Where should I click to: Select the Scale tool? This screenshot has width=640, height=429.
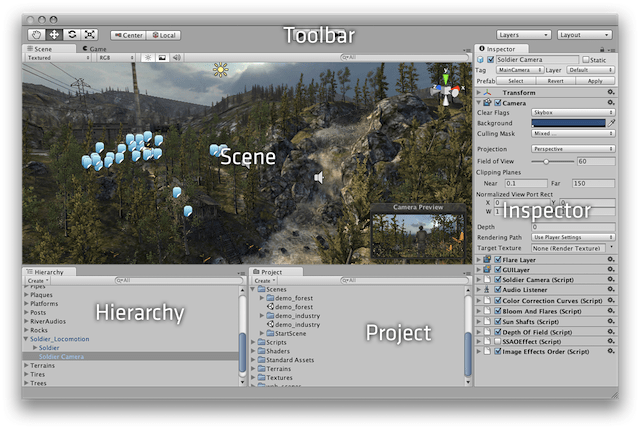click(90, 35)
